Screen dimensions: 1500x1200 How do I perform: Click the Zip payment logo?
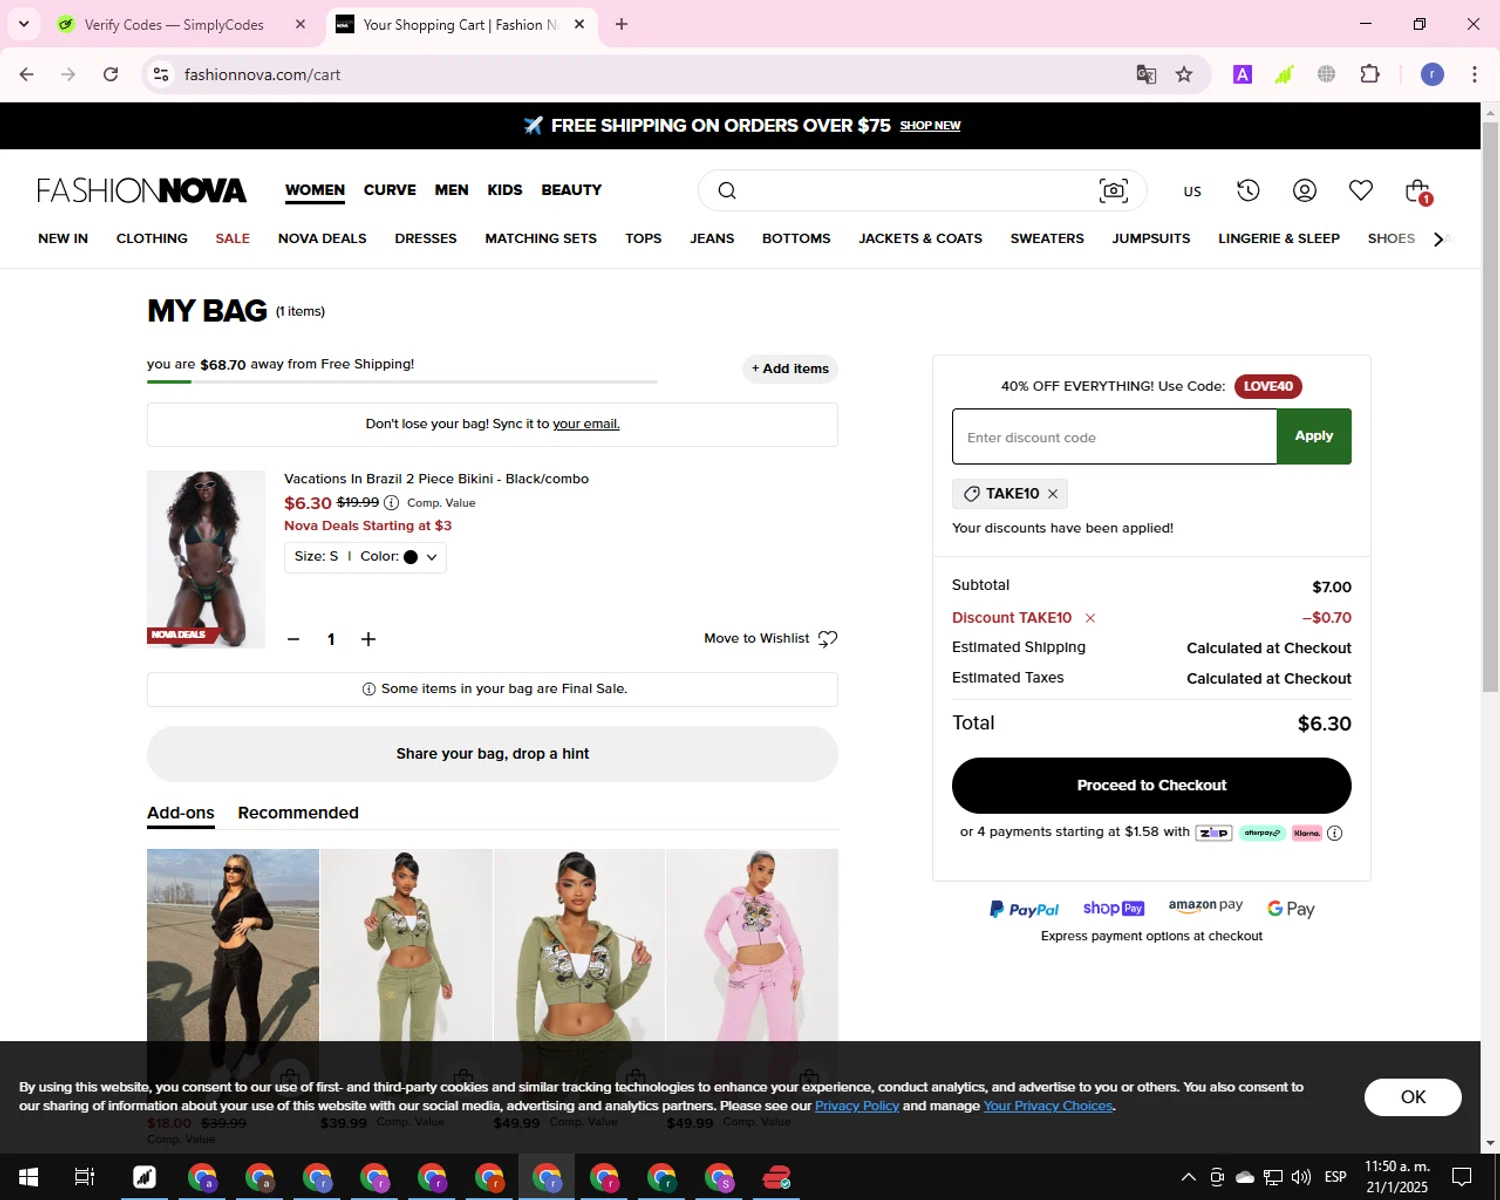point(1213,833)
